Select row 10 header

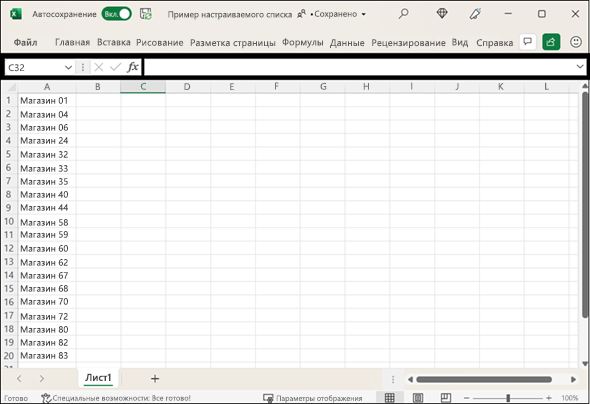tap(9, 222)
